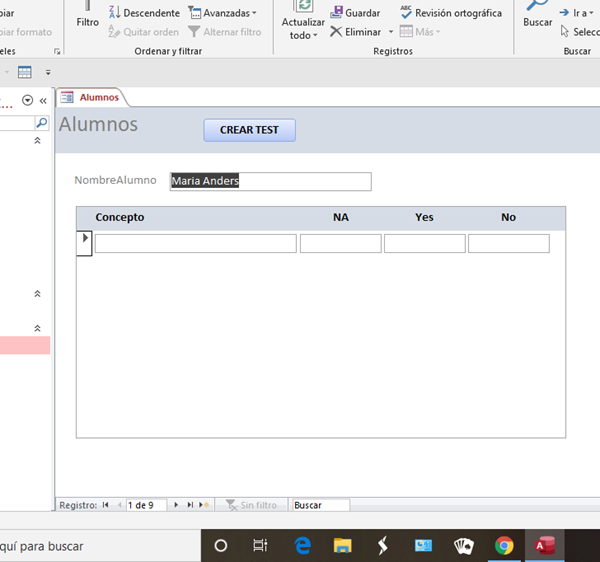Image resolution: width=600 pixels, height=562 pixels.
Task: Click the NombreAlumno field with Maria Anders
Action: coord(270,181)
